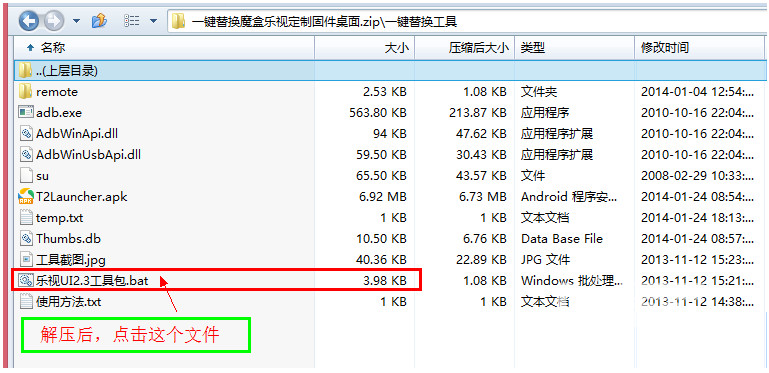Select the T2Launcher.apk file name
769x373 pixels.
[x=81, y=197]
